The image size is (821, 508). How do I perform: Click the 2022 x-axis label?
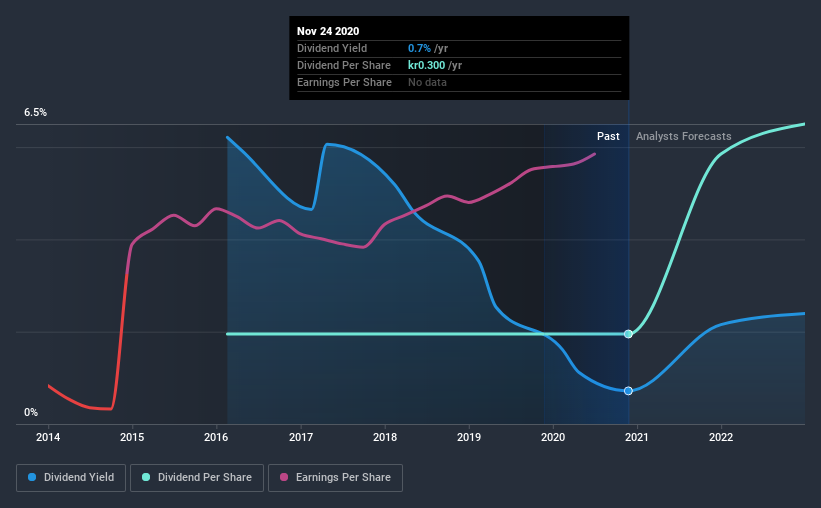coord(721,437)
